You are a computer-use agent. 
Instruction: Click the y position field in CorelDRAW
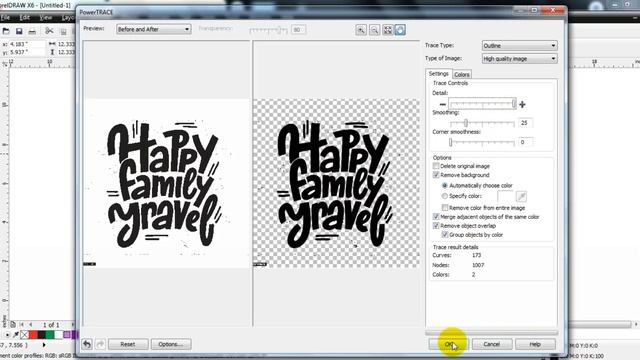(x=26, y=52)
